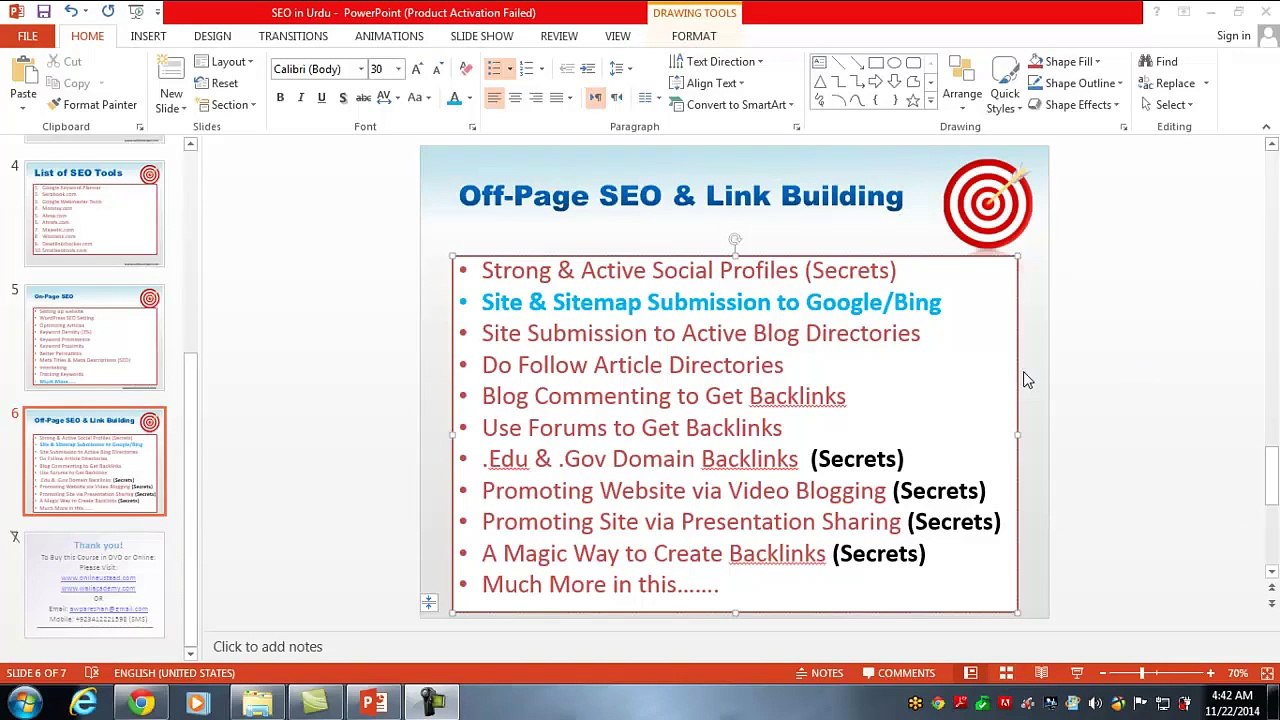Viewport: 1280px width, 720px height.
Task: Switch to Reading View
Action: tap(1041, 673)
